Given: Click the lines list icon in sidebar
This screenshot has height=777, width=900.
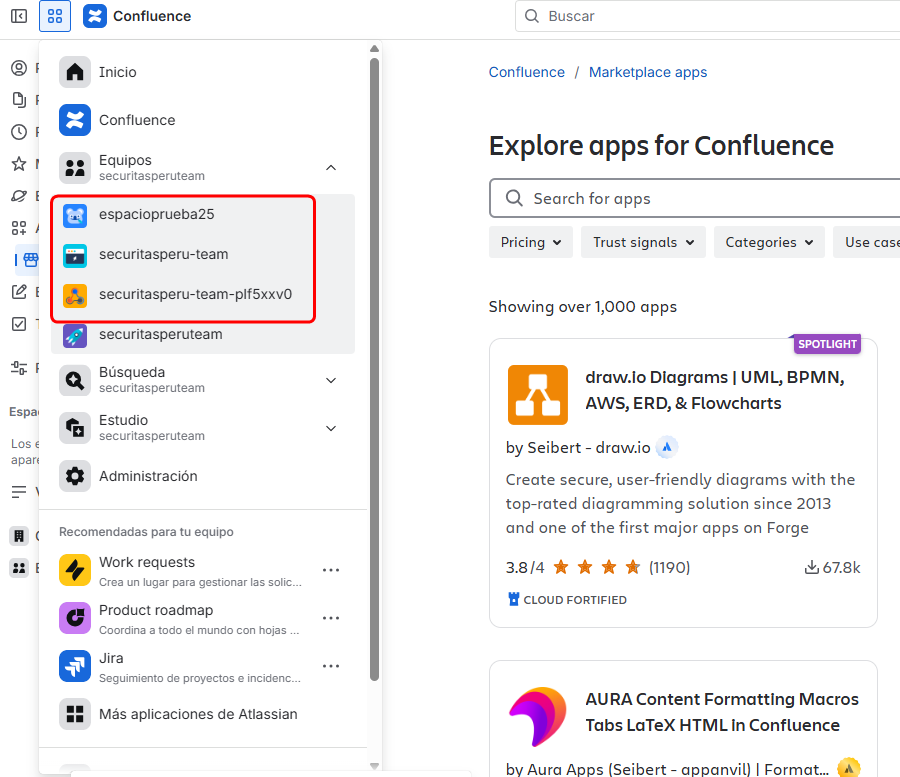Looking at the screenshot, I should point(19,492).
